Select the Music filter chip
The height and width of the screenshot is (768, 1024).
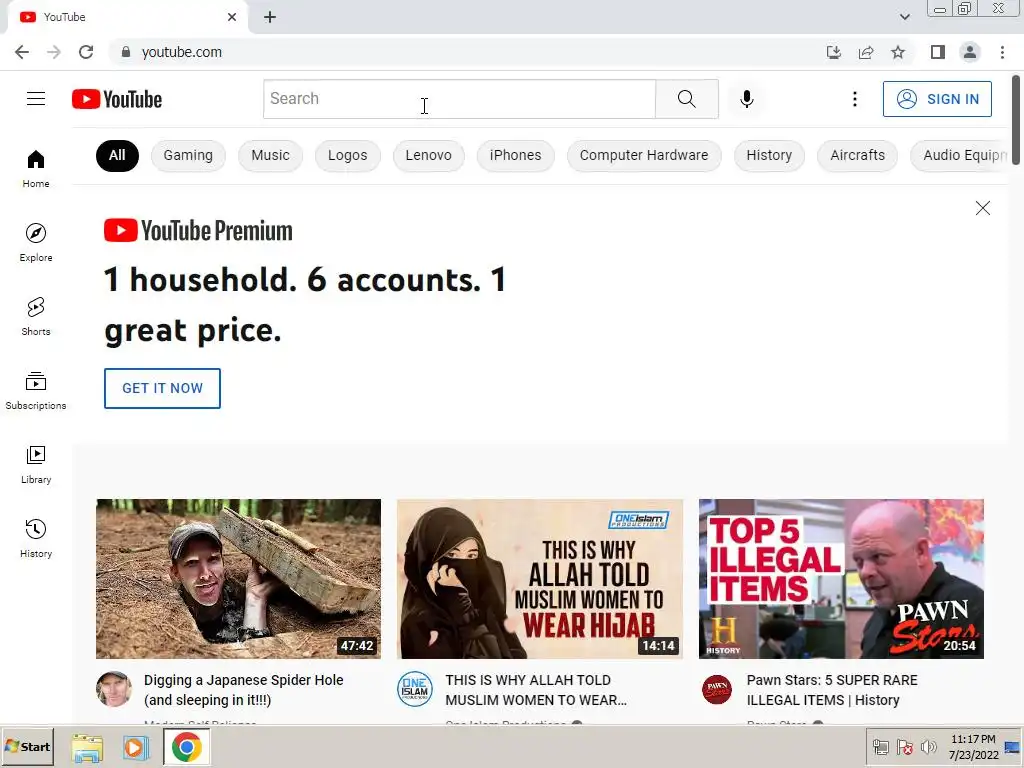pos(270,155)
